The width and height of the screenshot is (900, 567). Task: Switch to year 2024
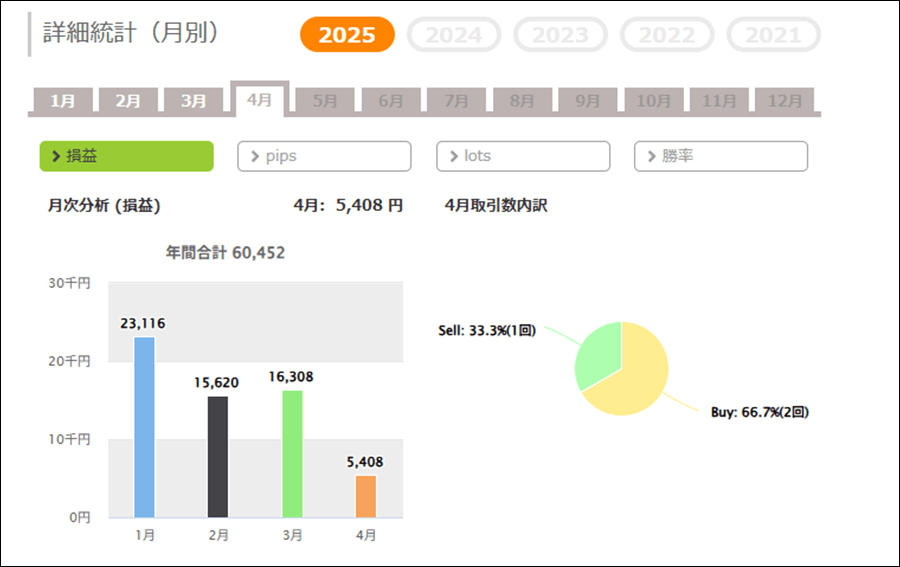pos(454,34)
